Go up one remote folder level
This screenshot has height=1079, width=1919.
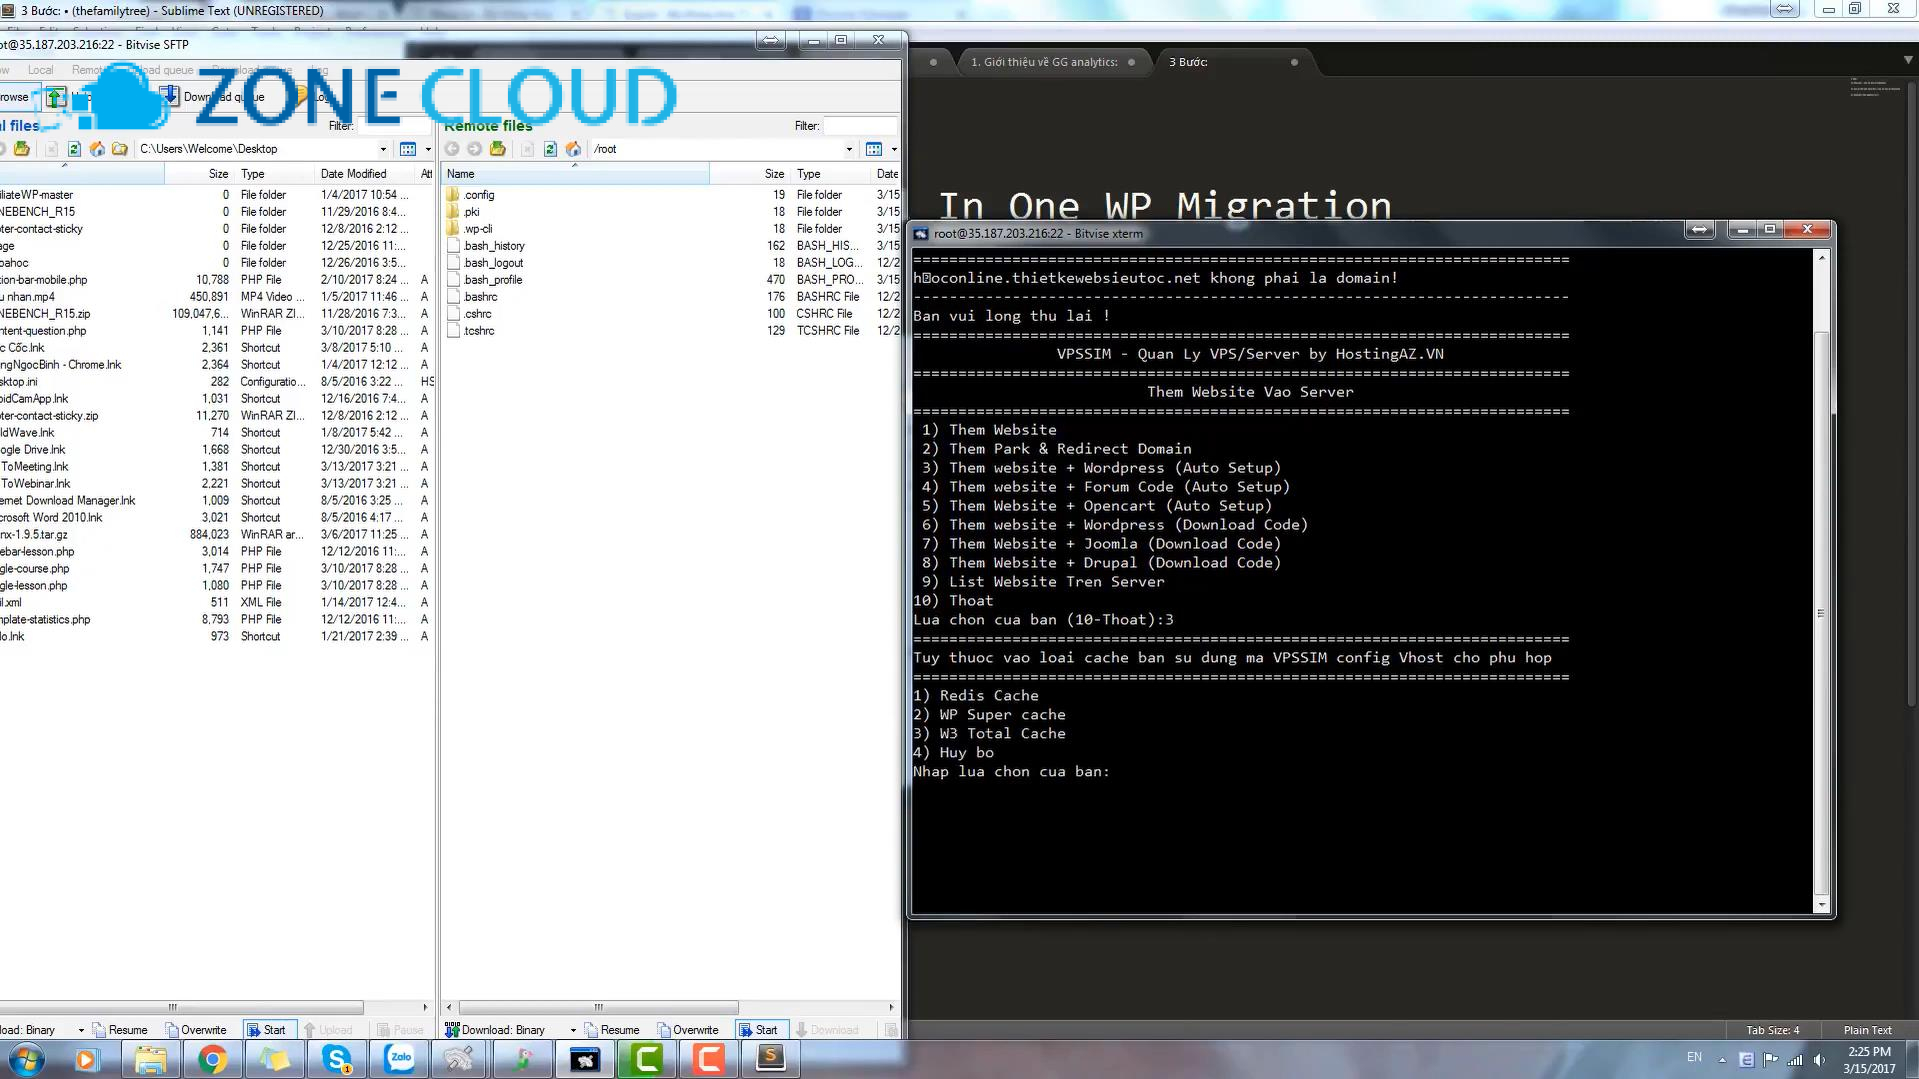pyautogui.click(x=497, y=149)
